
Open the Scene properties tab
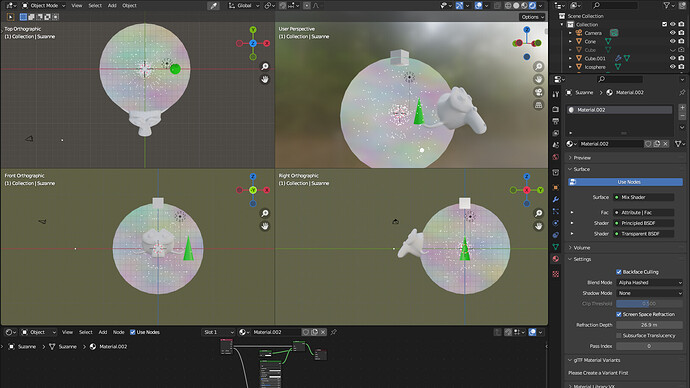[x=556, y=145]
